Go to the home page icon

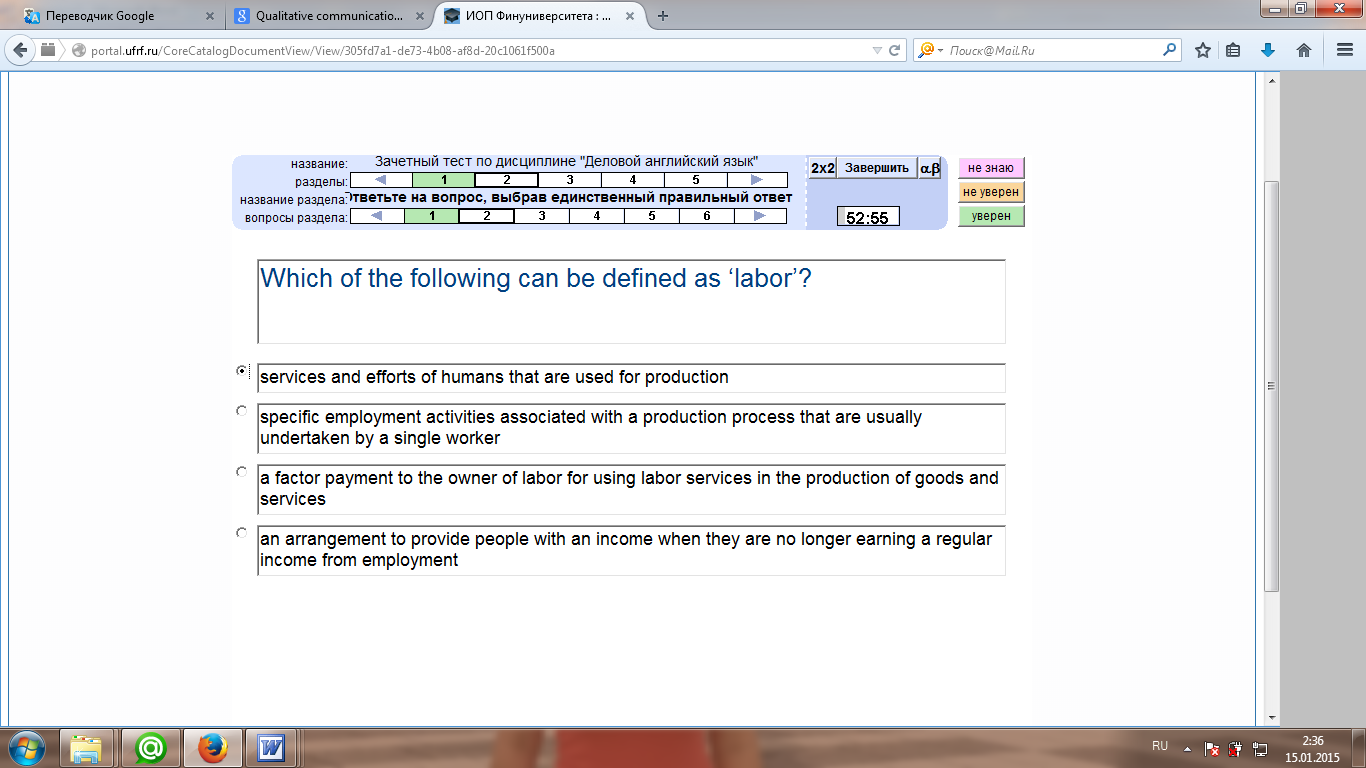[x=1304, y=50]
